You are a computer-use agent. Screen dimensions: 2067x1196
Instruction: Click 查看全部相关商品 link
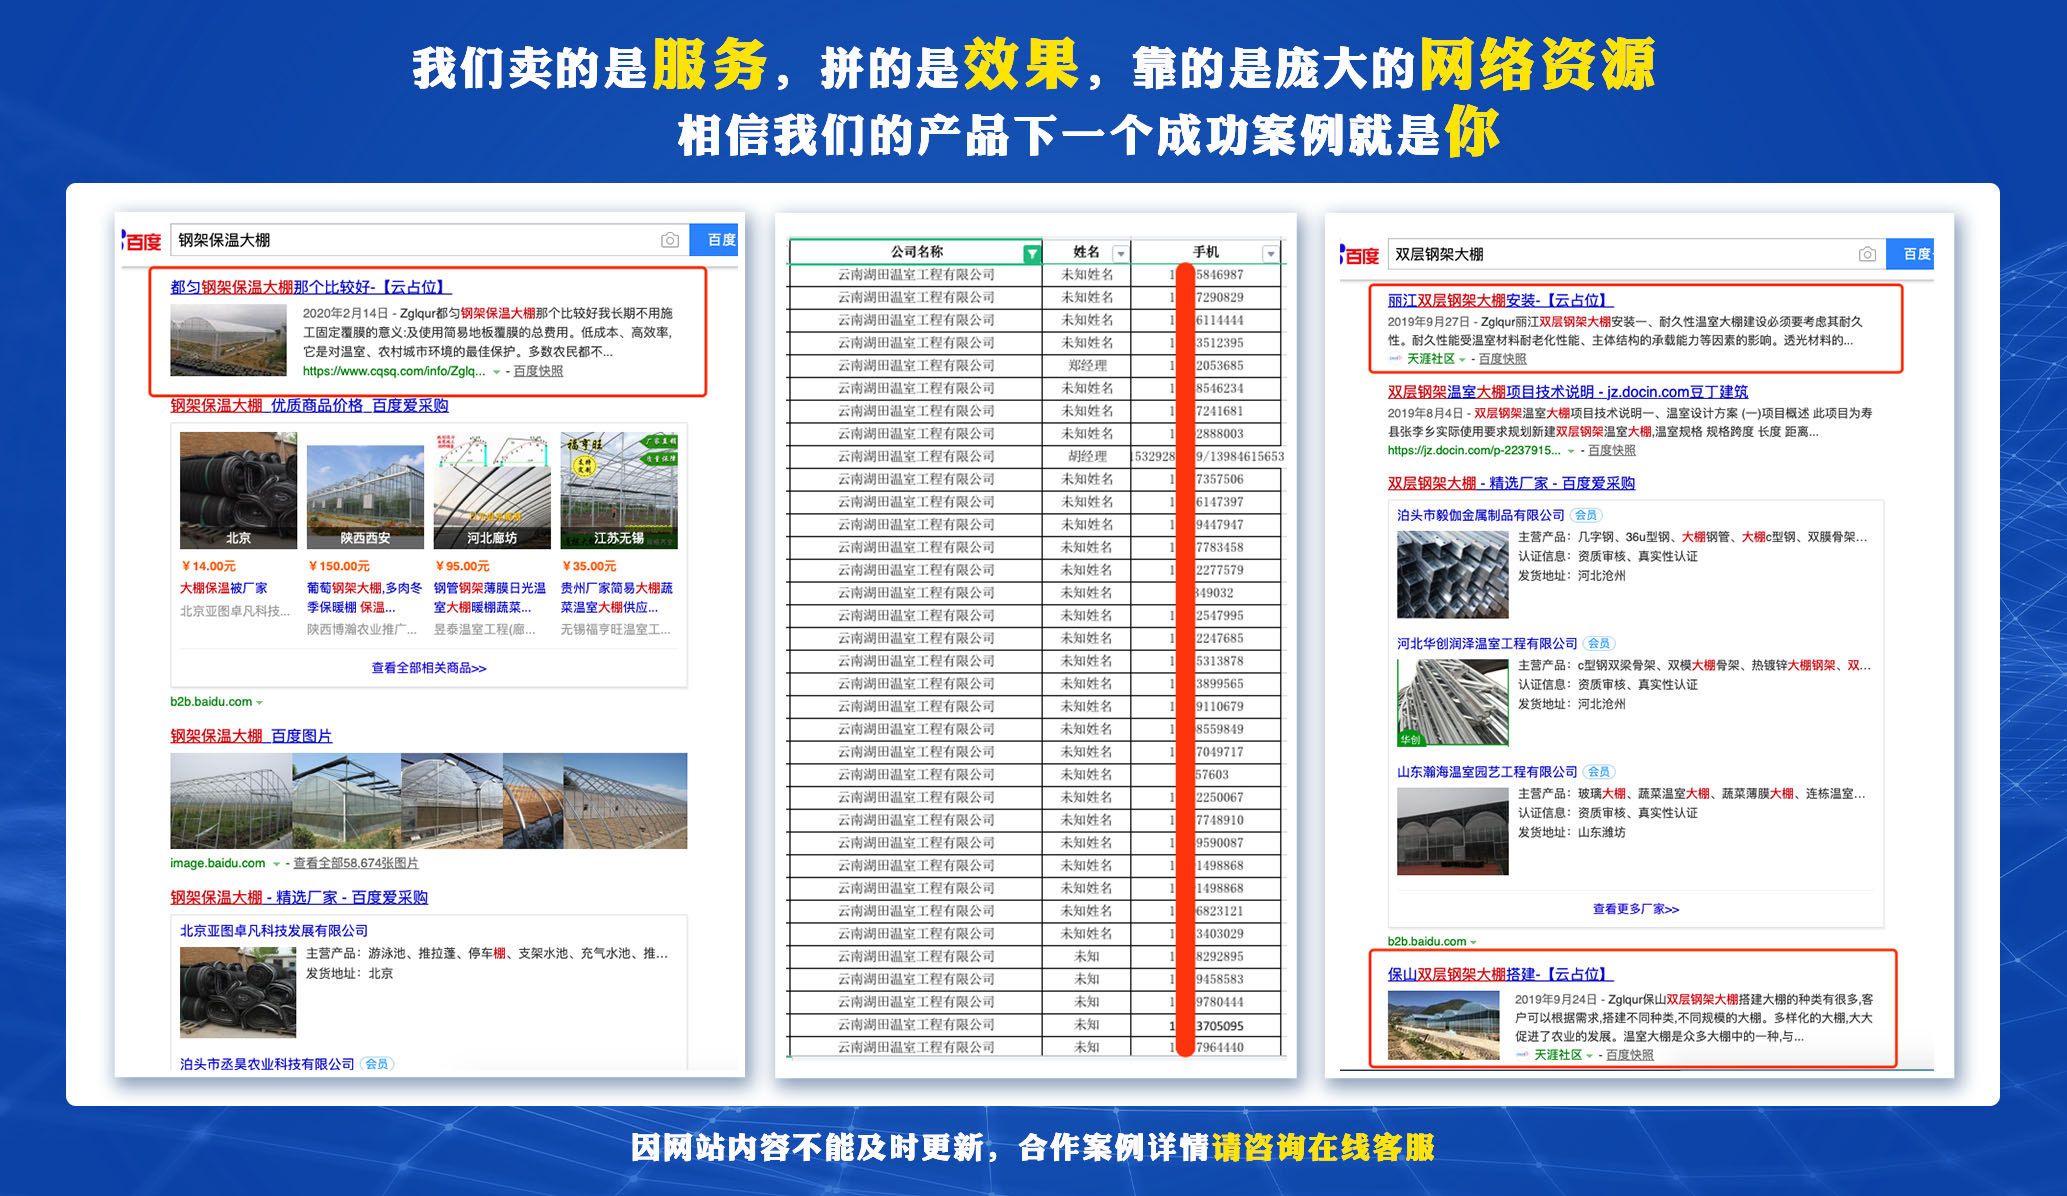tap(428, 668)
